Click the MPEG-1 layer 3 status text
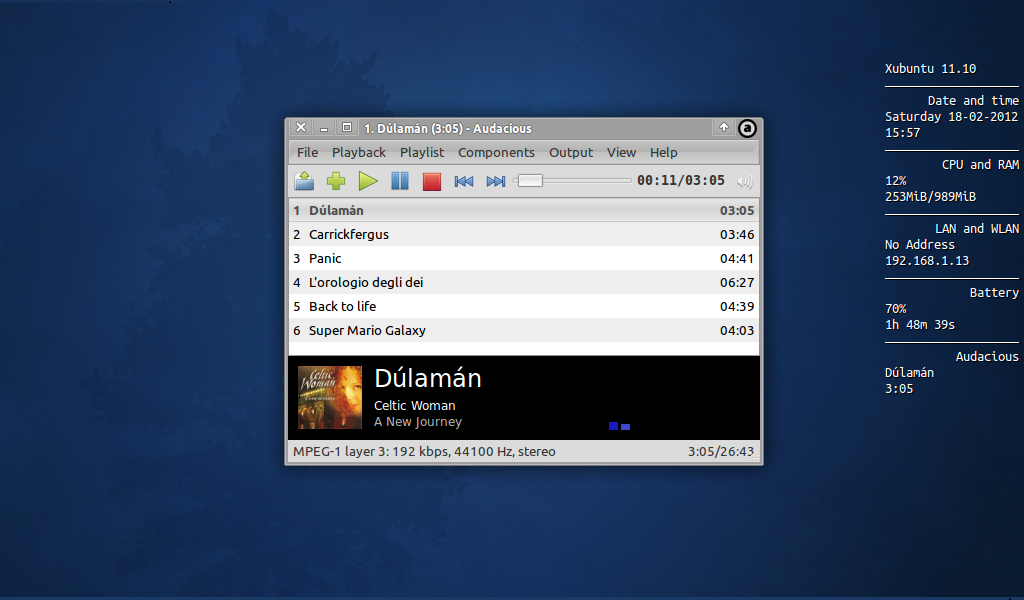The height and width of the screenshot is (600, 1024). click(x=424, y=451)
